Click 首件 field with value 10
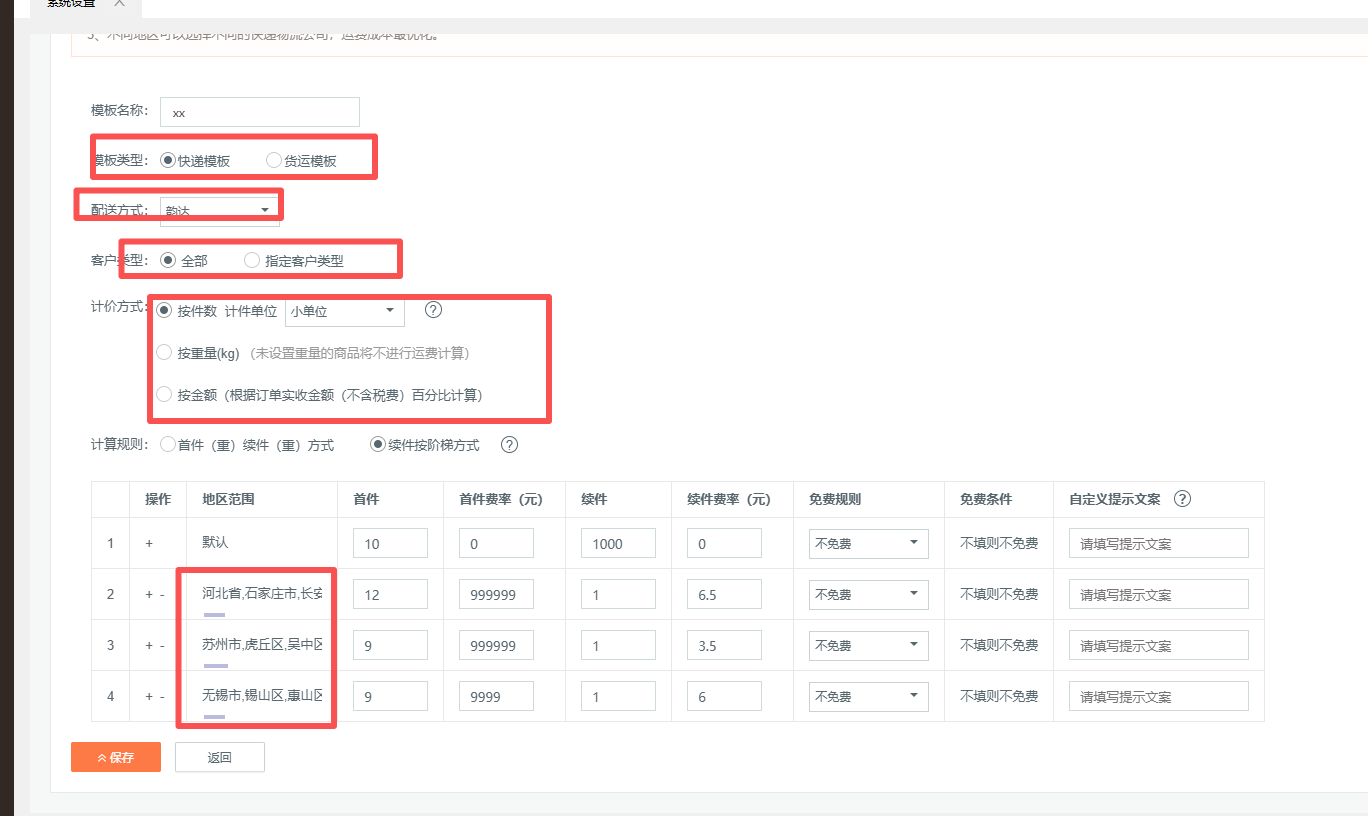The height and width of the screenshot is (816, 1368). [390, 544]
